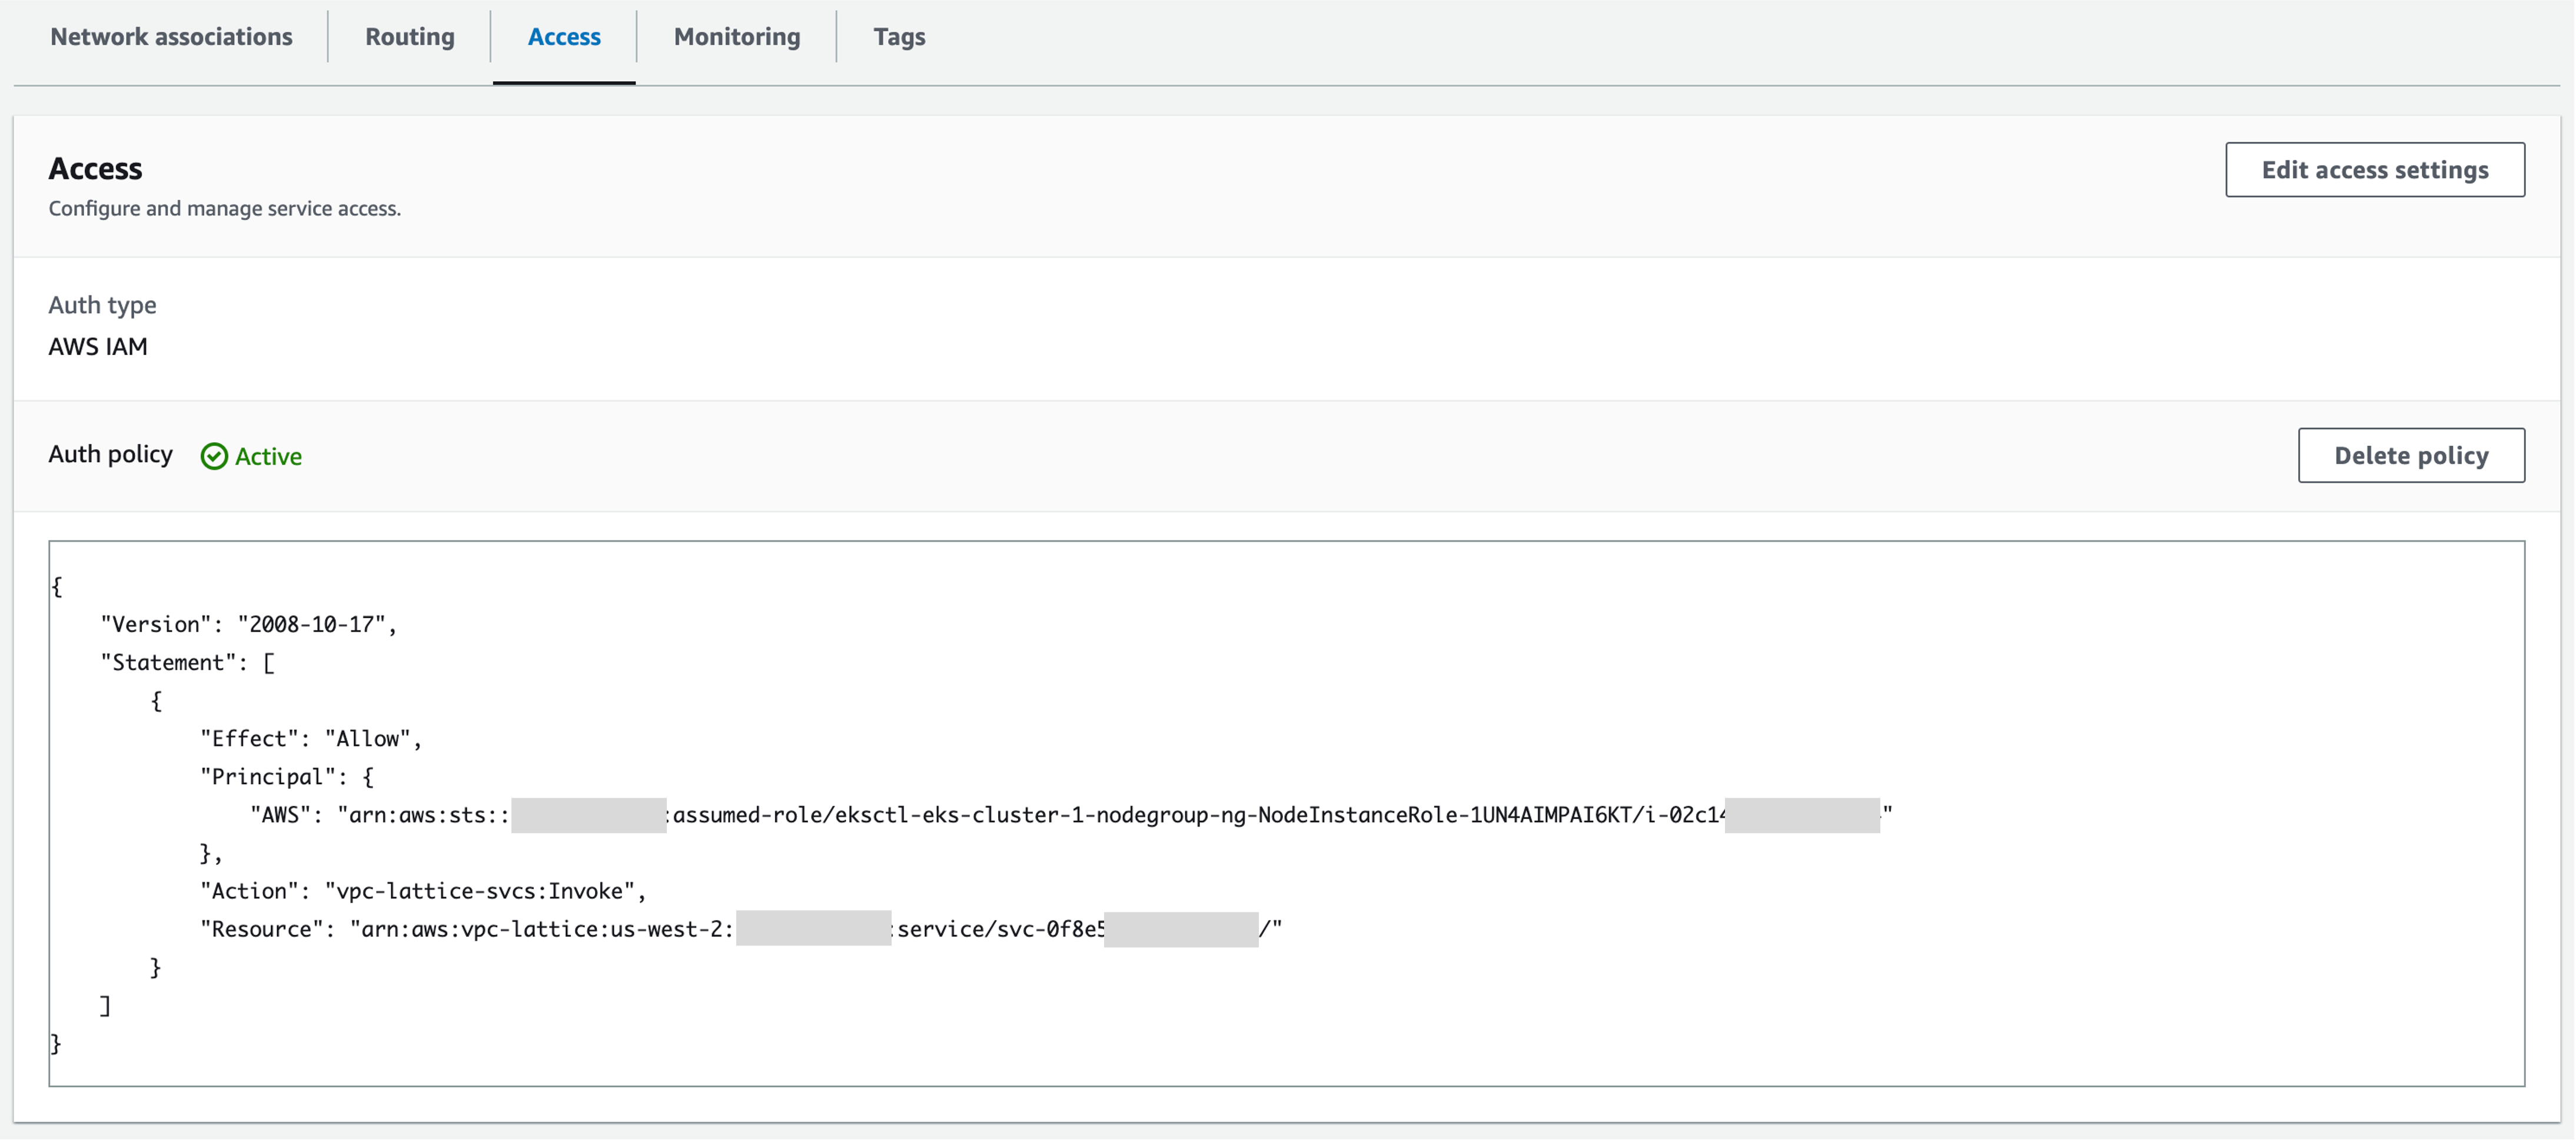Click the green Active status checkmark icon
The image size is (2576, 1141).
(214, 456)
